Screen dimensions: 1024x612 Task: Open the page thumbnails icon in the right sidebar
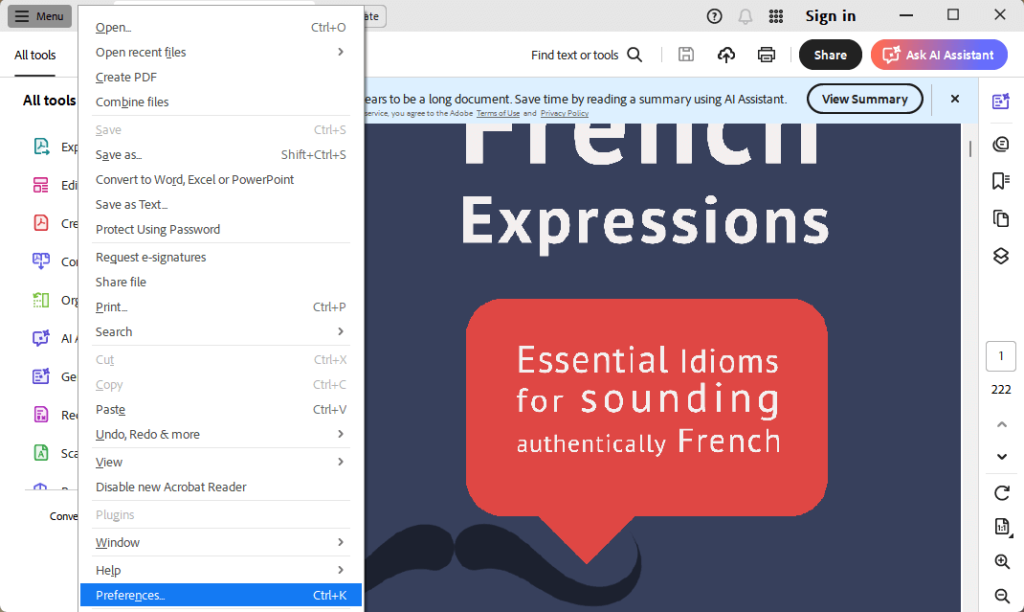(x=1000, y=218)
